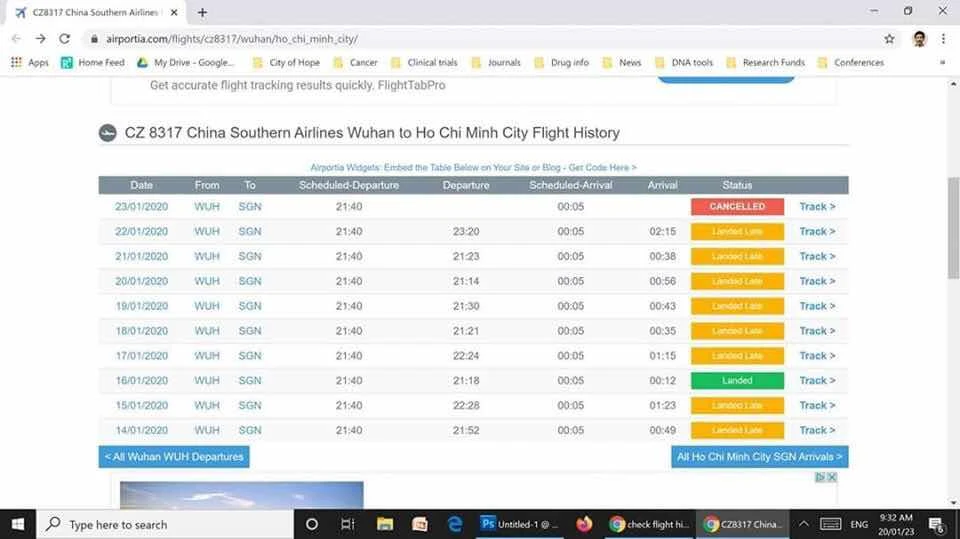Screen dimensions: 960x539
Task: Open the Windows Start menu
Action: pyautogui.click(x=18, y=524)
